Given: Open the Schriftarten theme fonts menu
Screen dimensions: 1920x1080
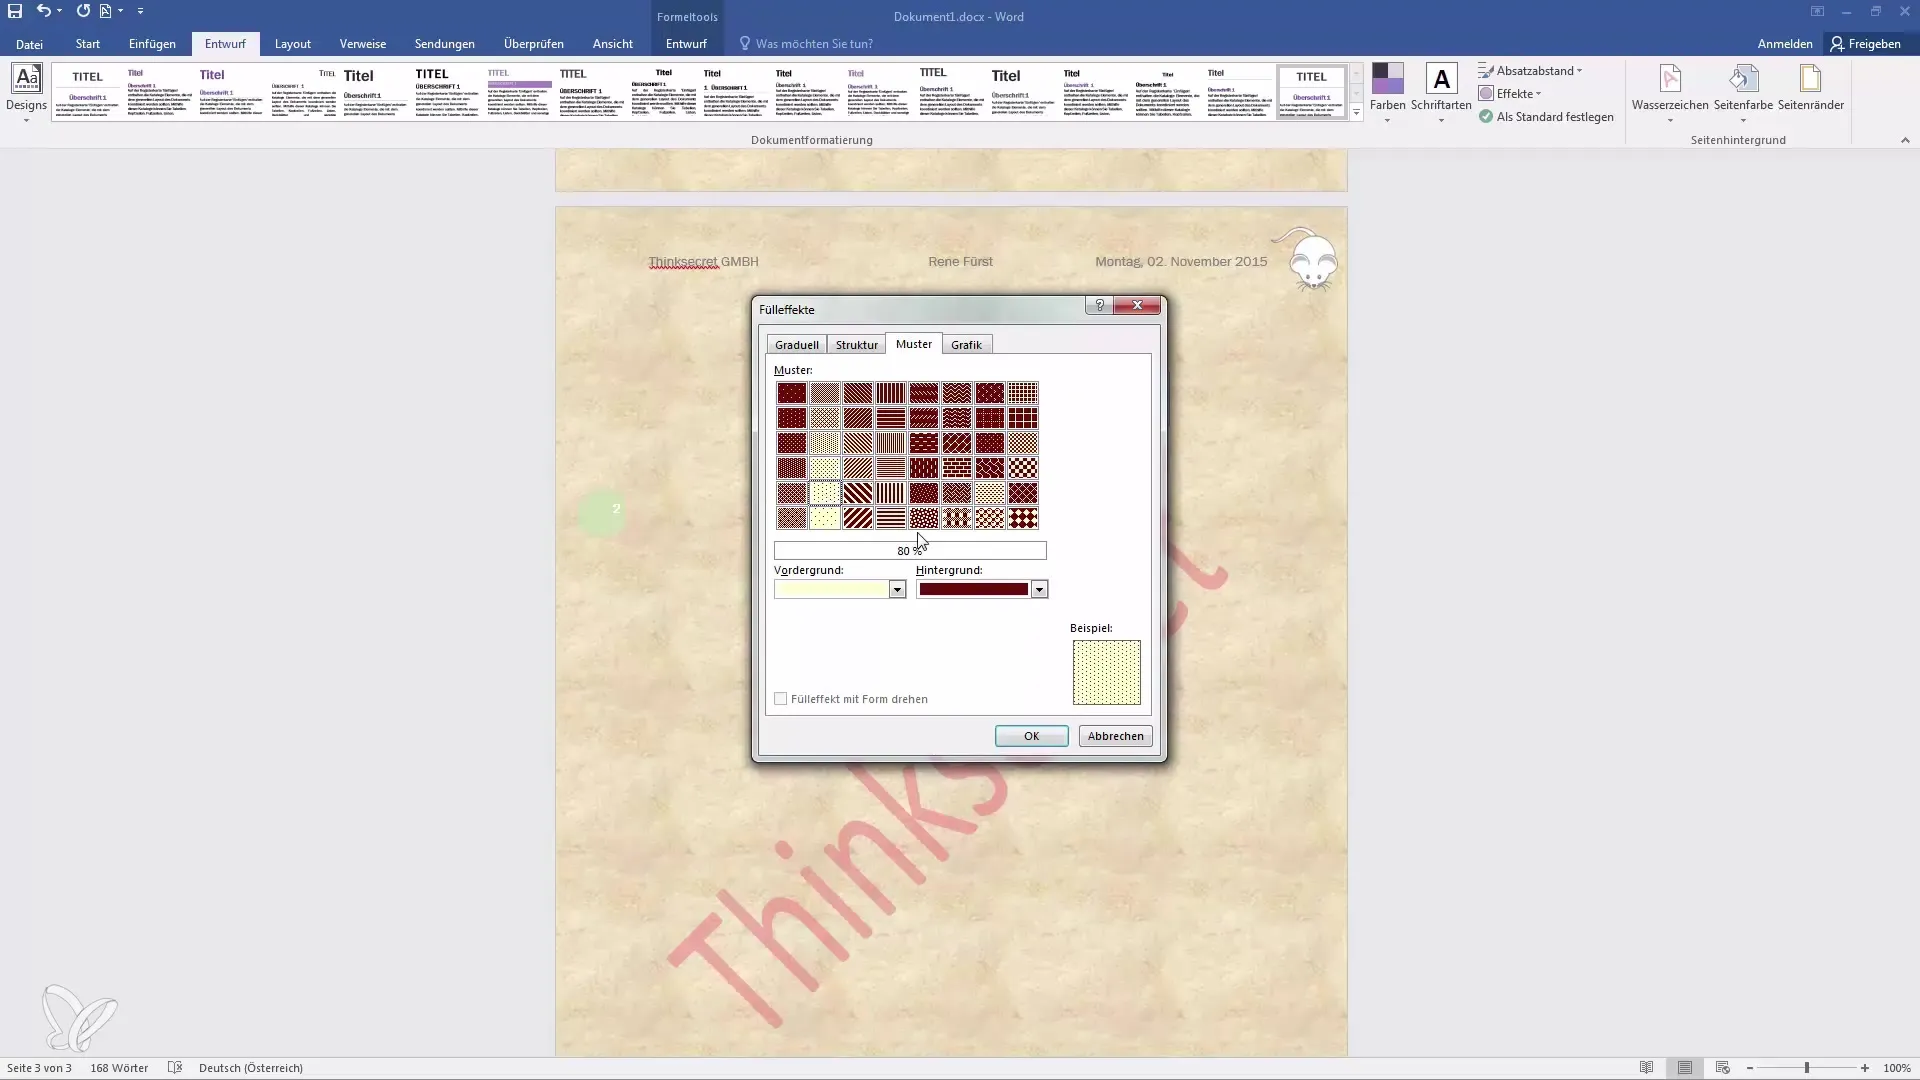Looking at the screenshot, I should 1441,92.
